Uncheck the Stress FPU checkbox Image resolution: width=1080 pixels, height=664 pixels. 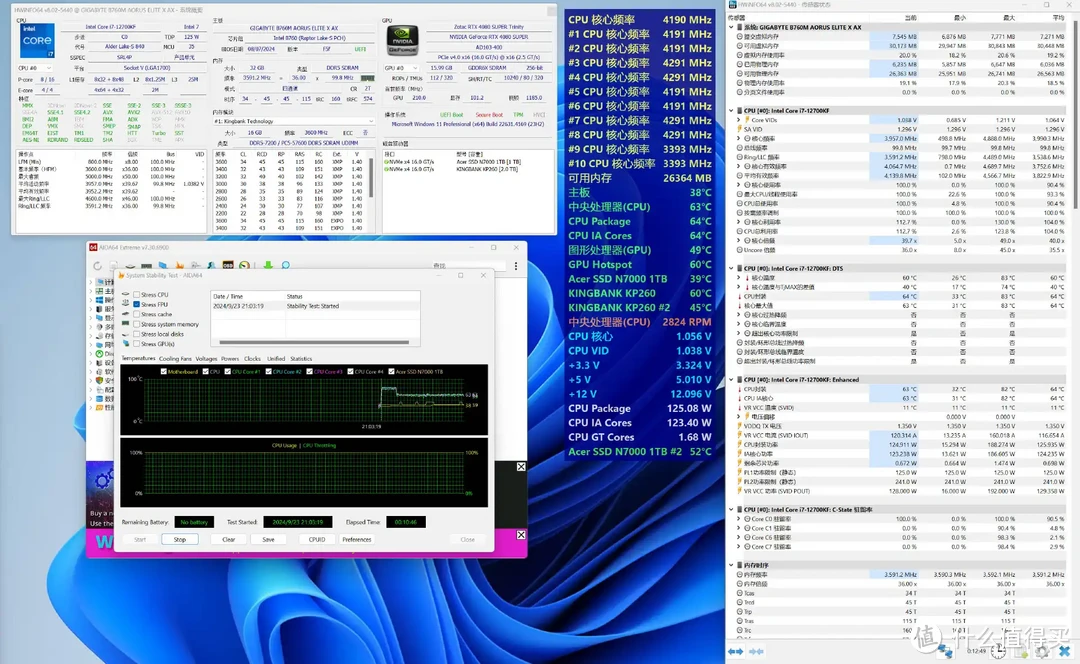[x=136, y=304]
